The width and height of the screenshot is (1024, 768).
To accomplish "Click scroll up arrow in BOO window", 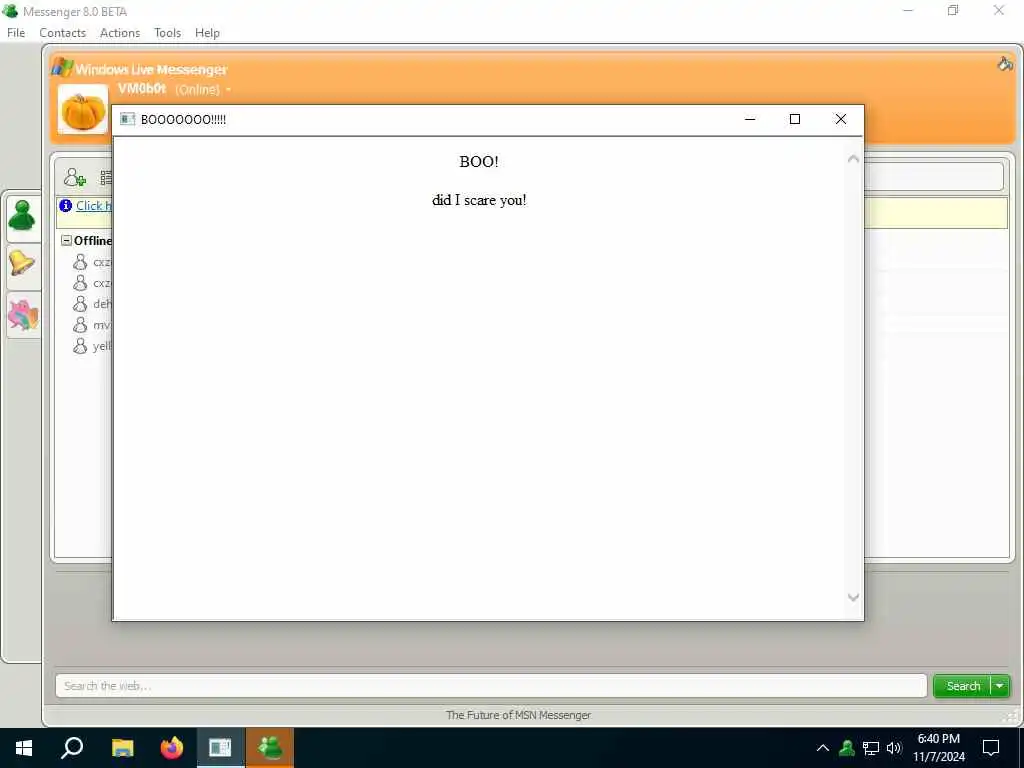I will click(x=853, y=159).
